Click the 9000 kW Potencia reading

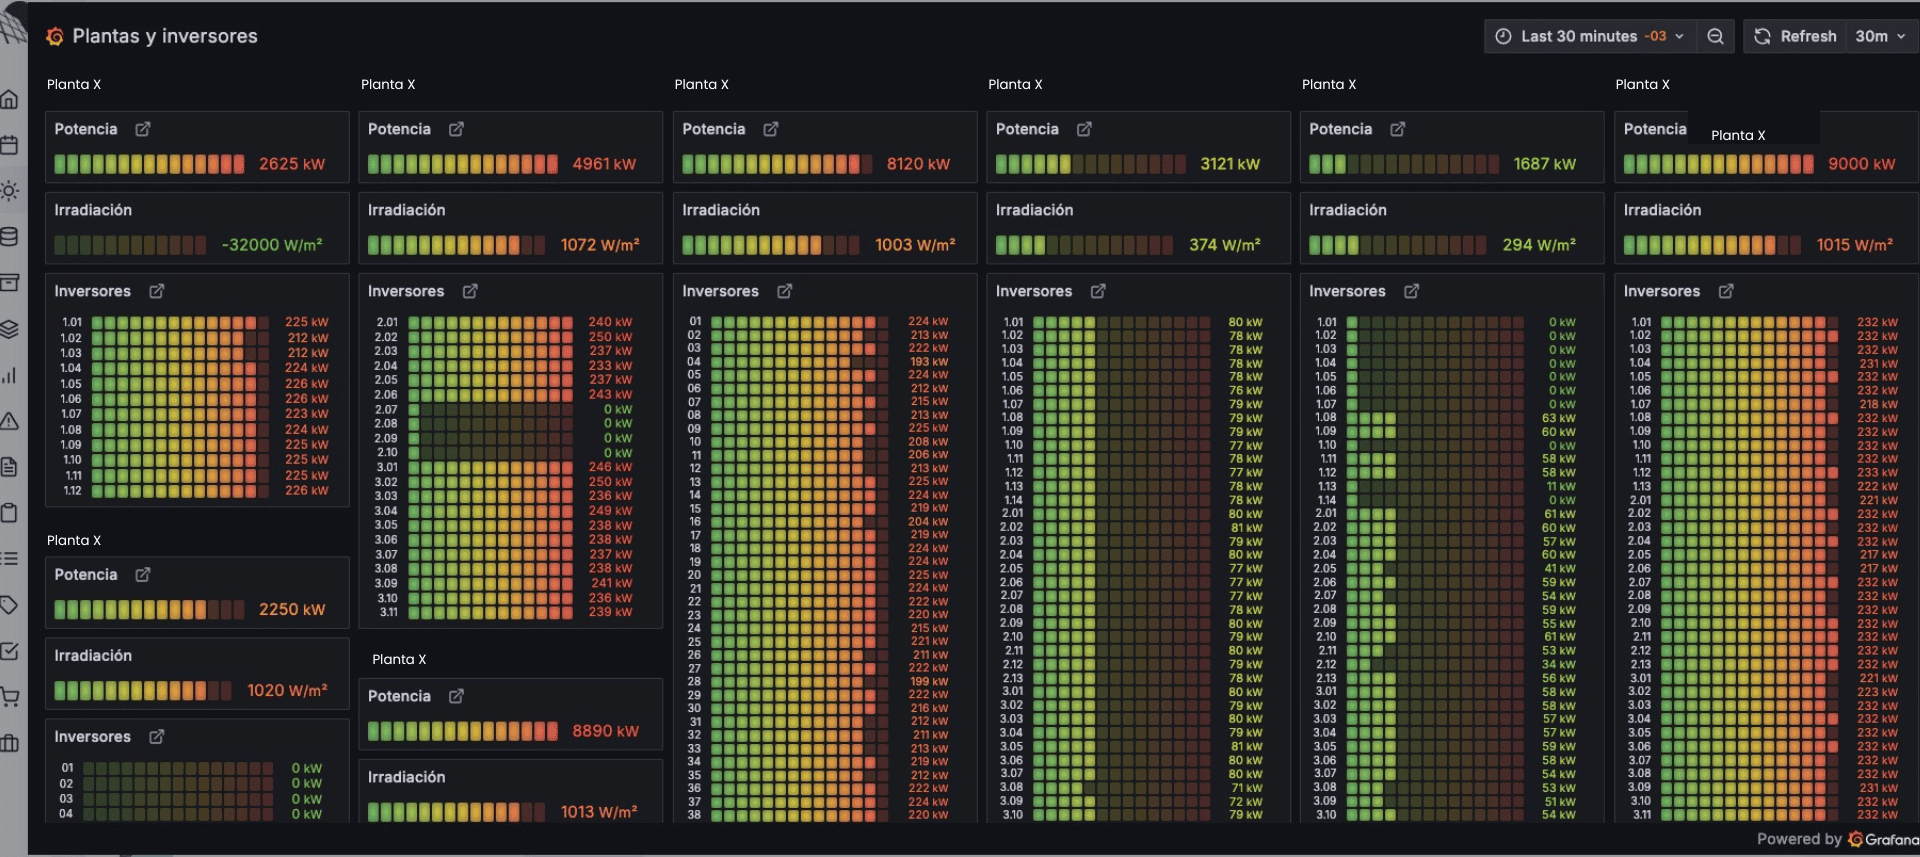1861,164
